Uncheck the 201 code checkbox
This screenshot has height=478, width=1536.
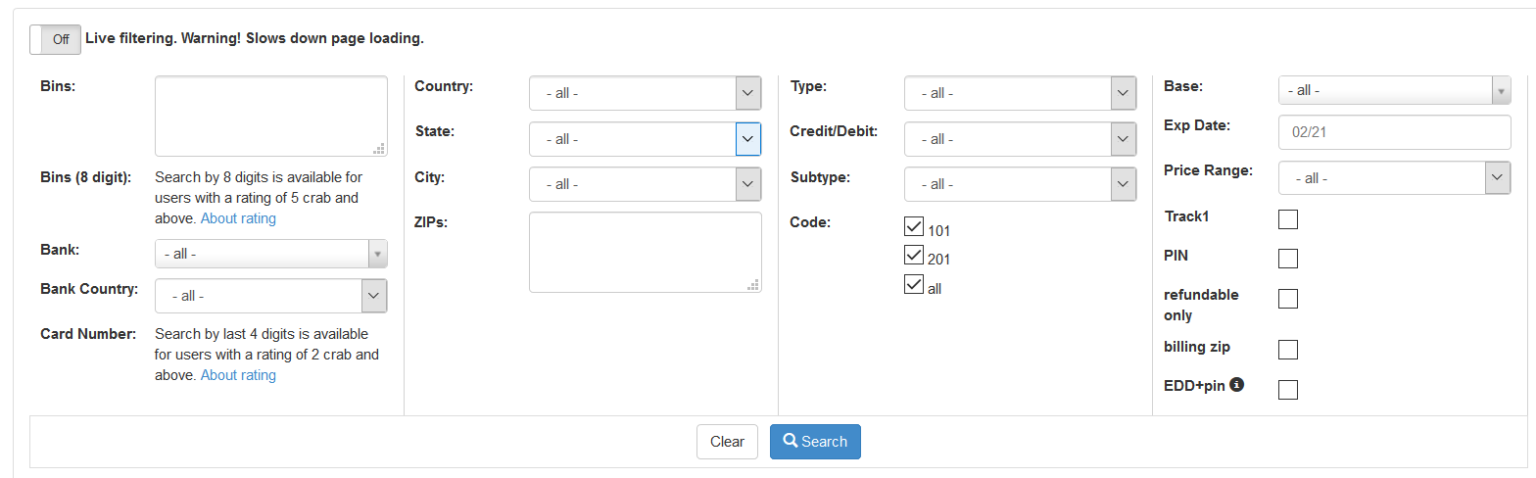coord(913,256)
